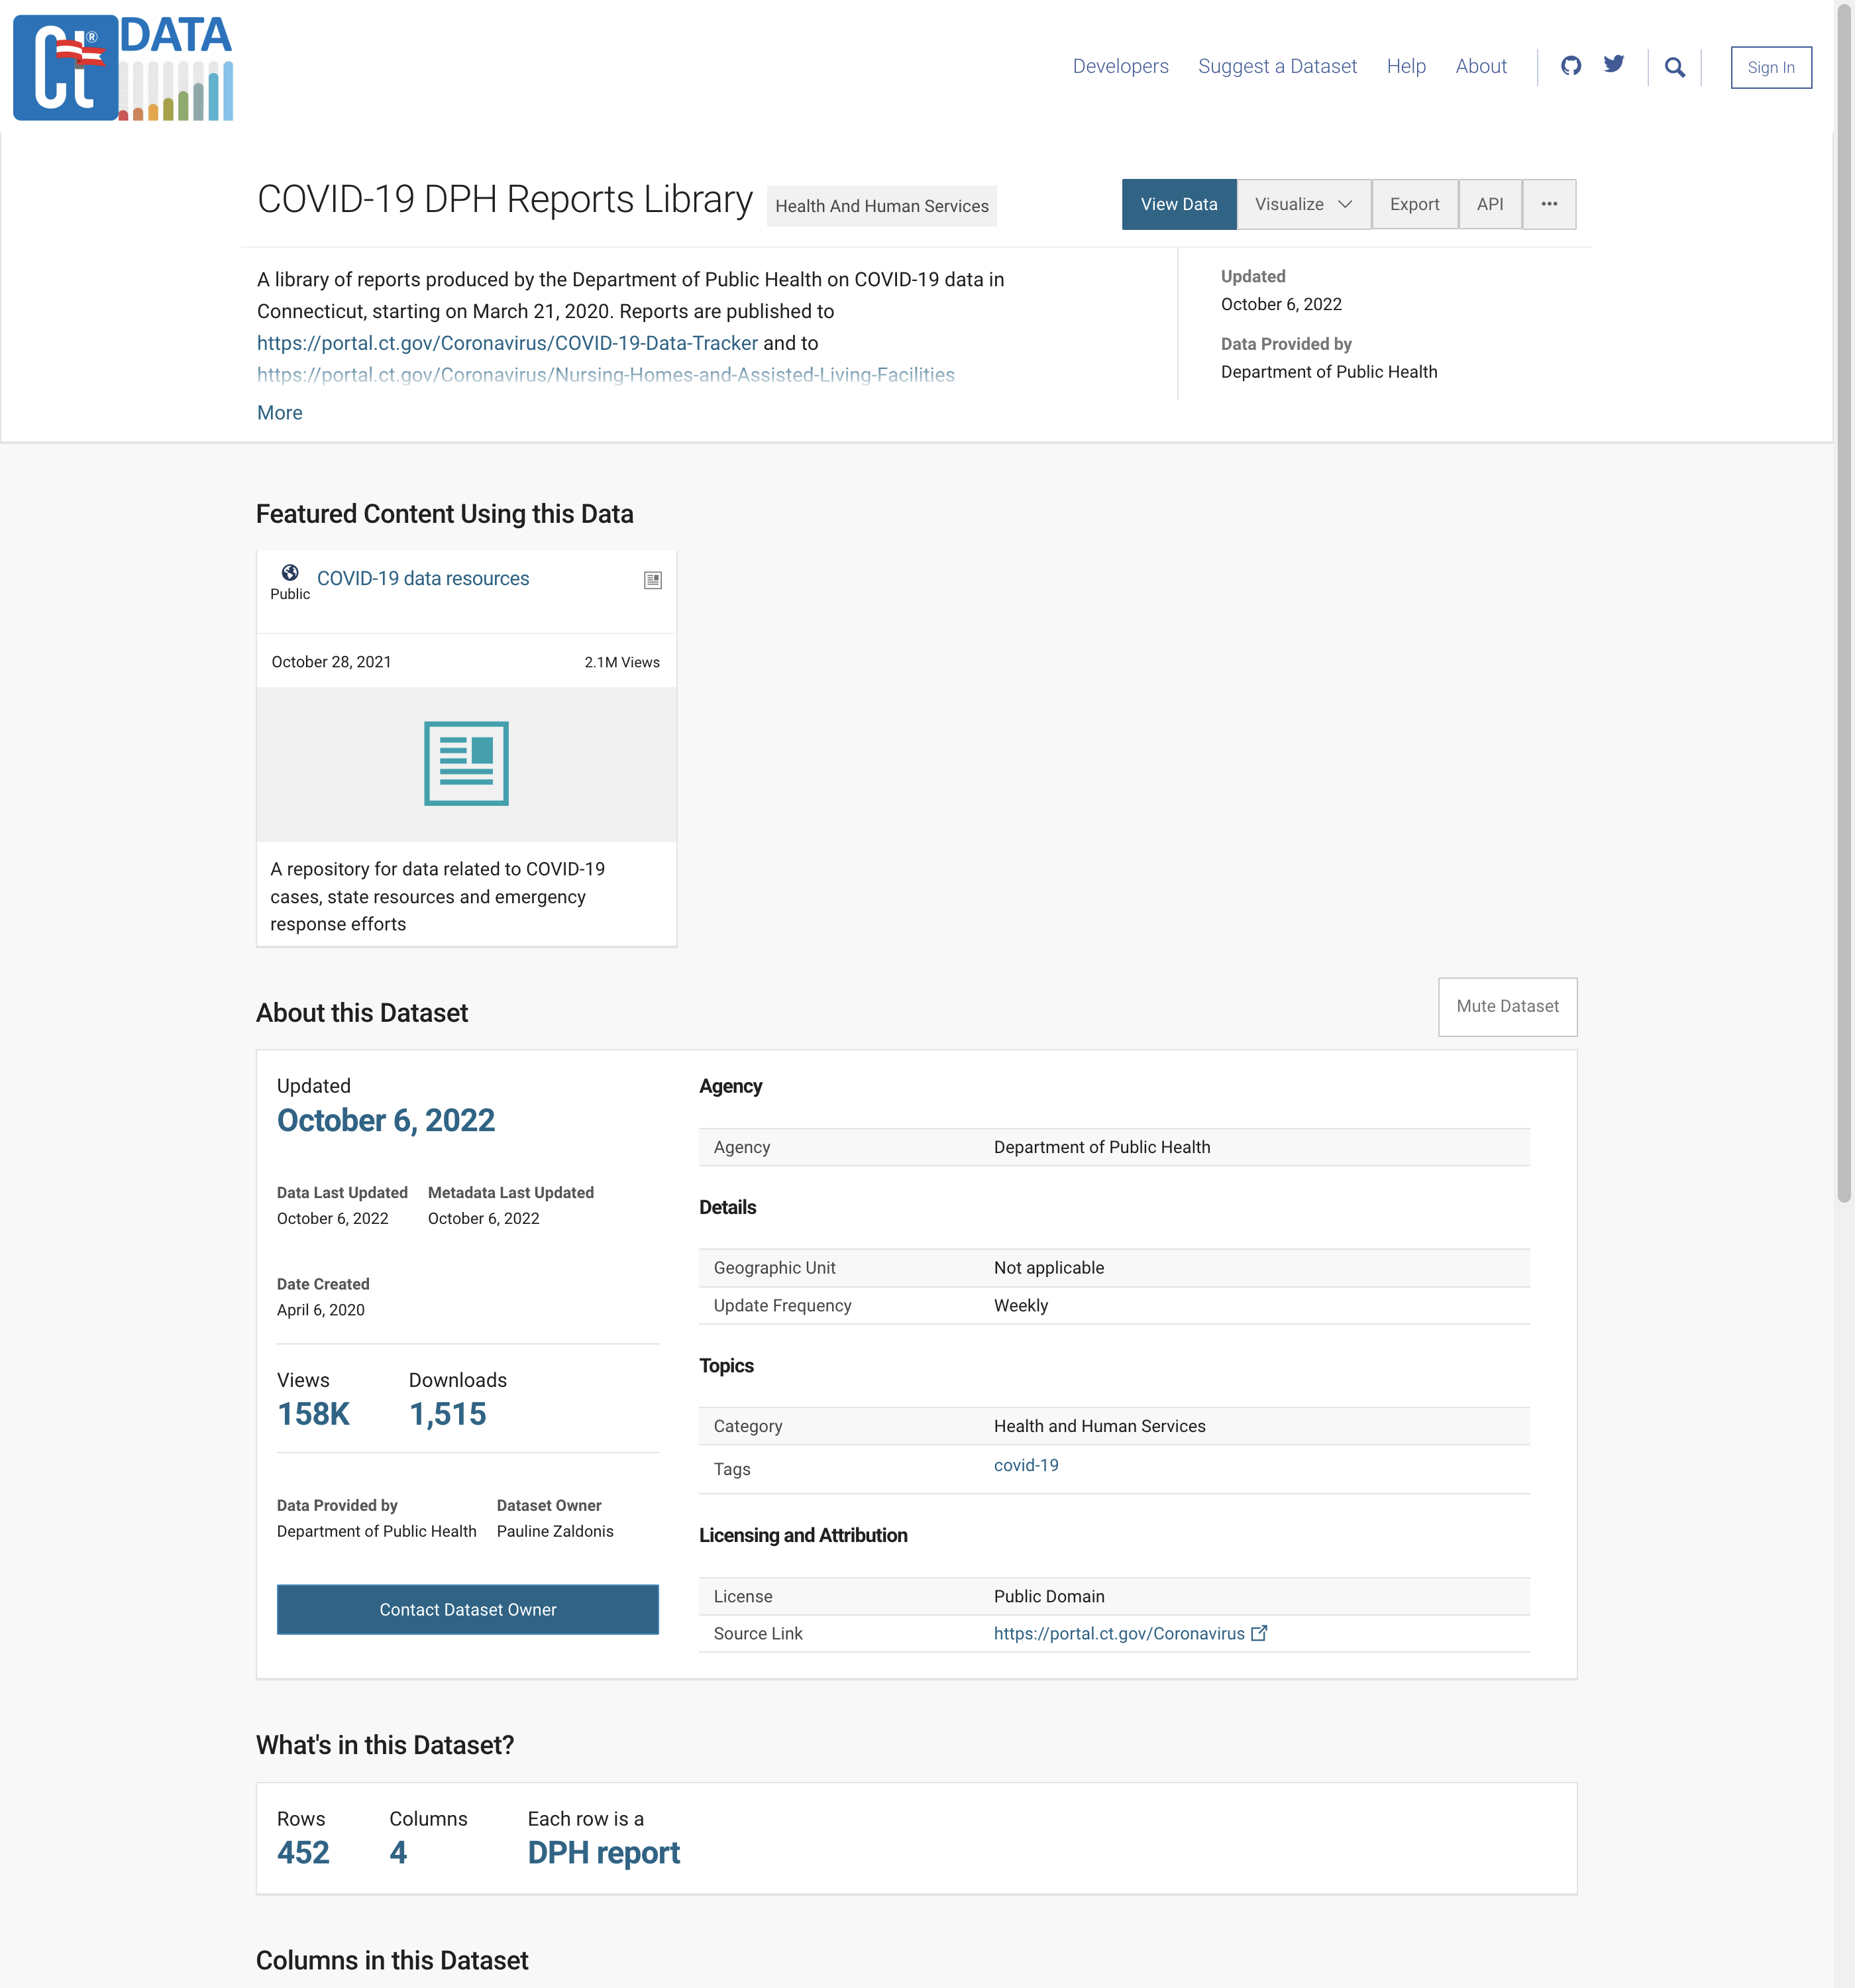Click Contact Dataset Owner button
1855x1988 pixels.
pos(467,1609)
